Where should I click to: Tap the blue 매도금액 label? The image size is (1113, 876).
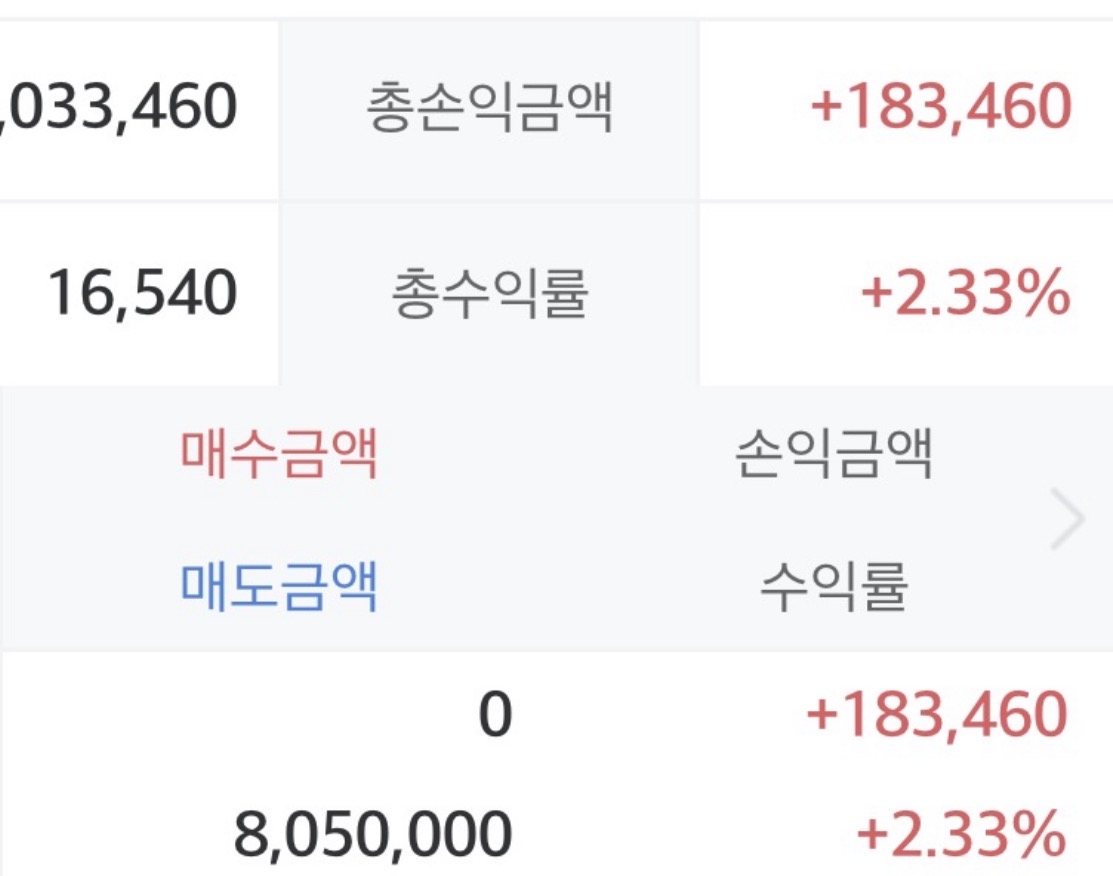tap(279, 586)
